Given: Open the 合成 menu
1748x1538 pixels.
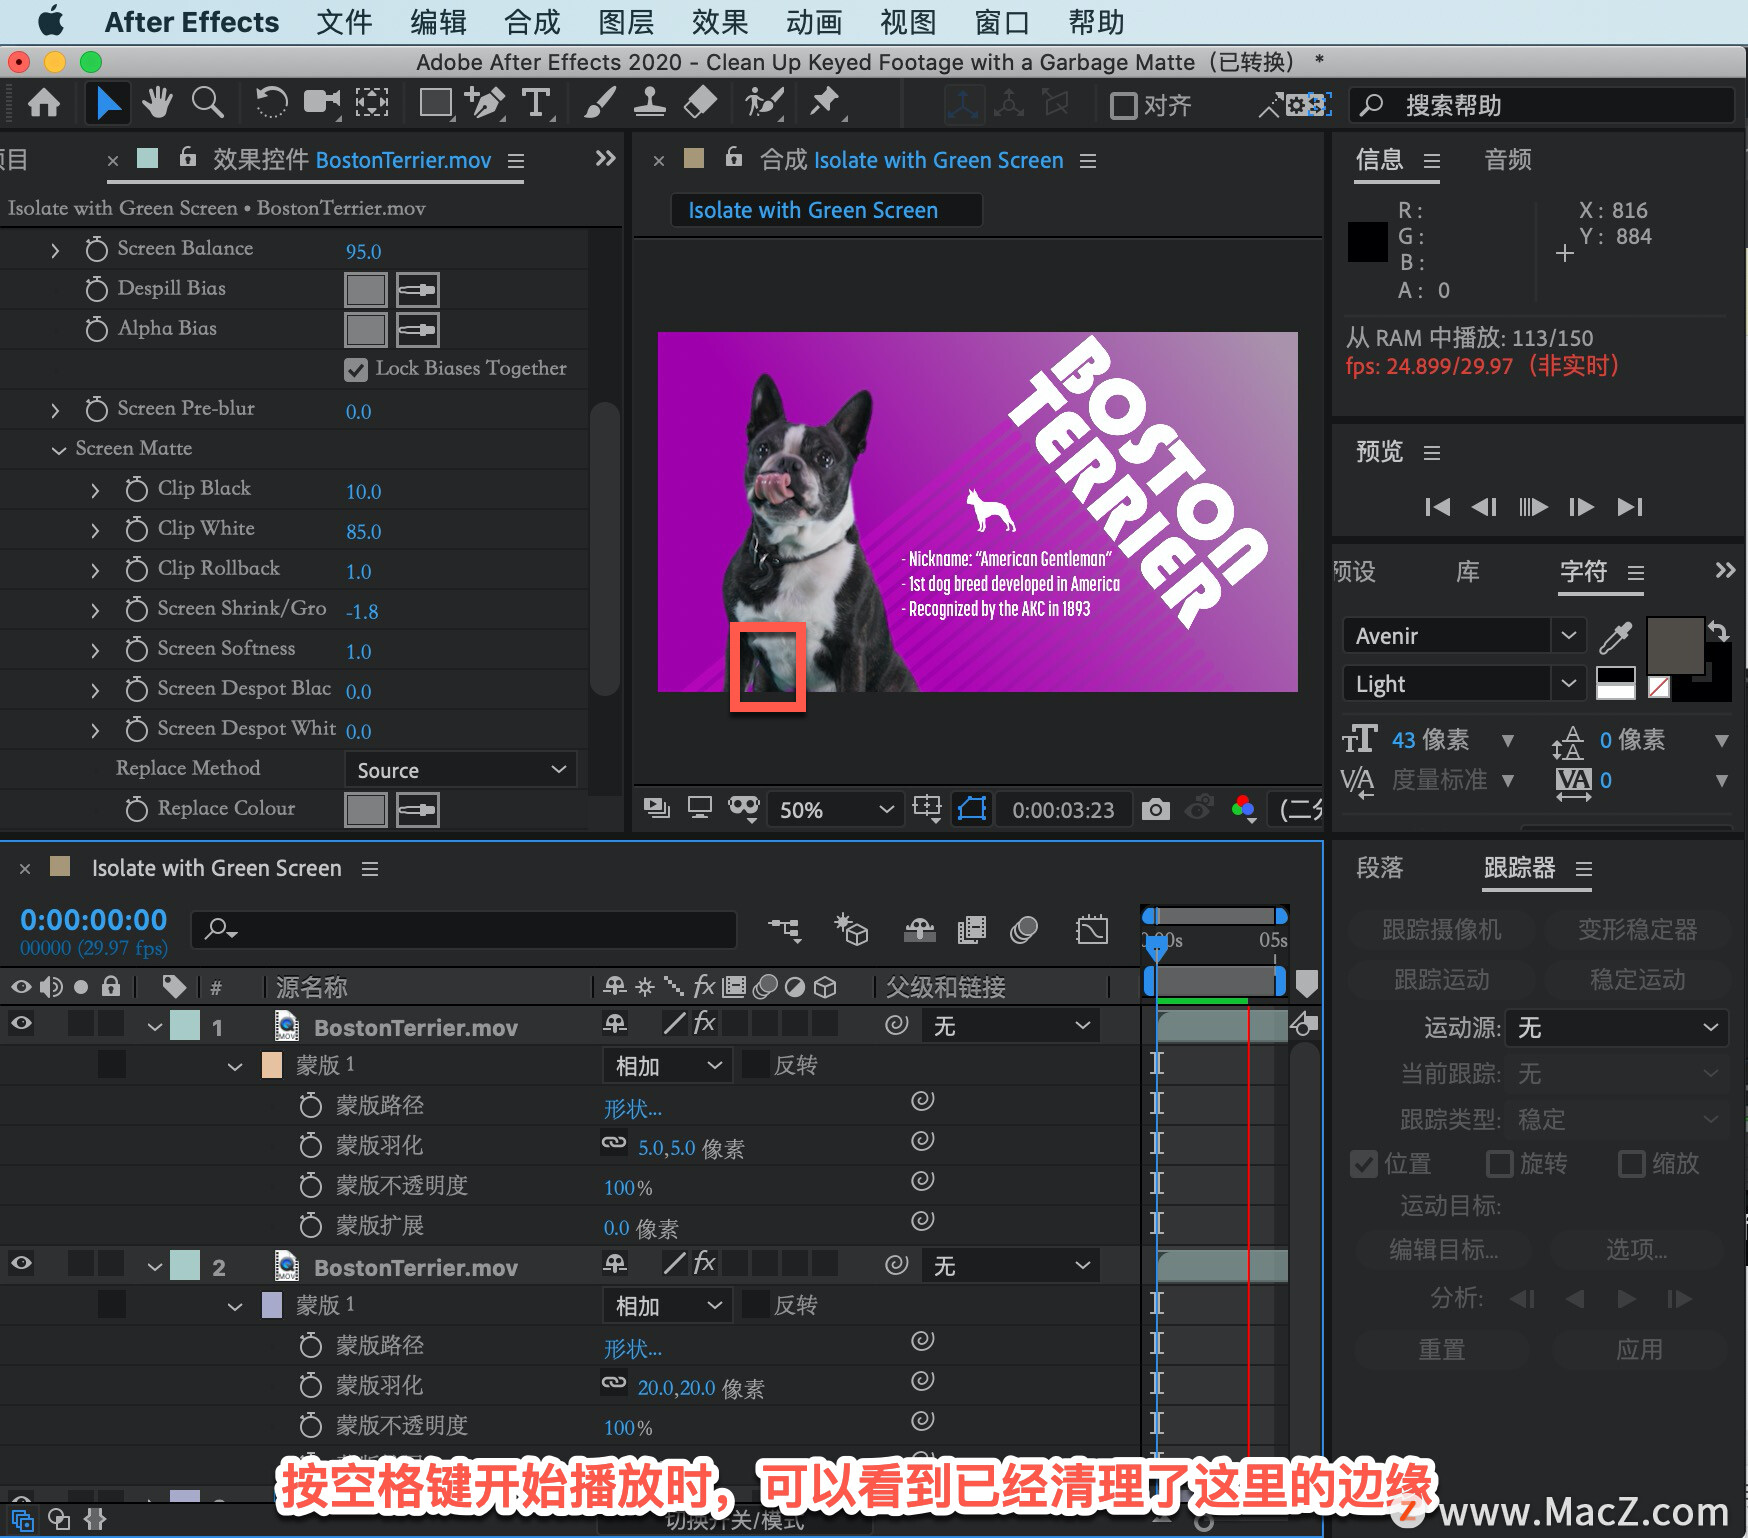Looking at the screenshot, I should (x=532, y=22).
